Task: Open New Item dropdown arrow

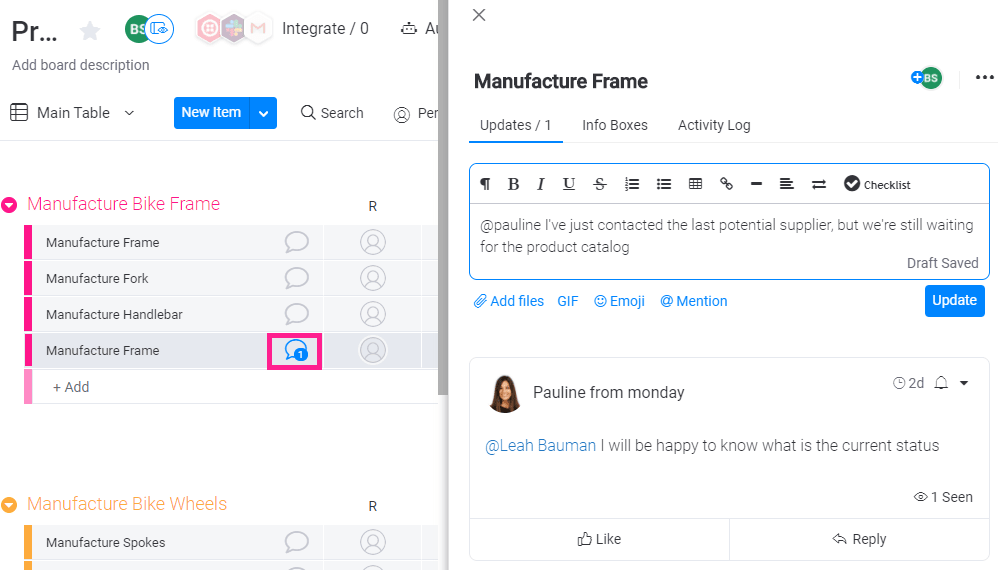Action: coord(263,113)
